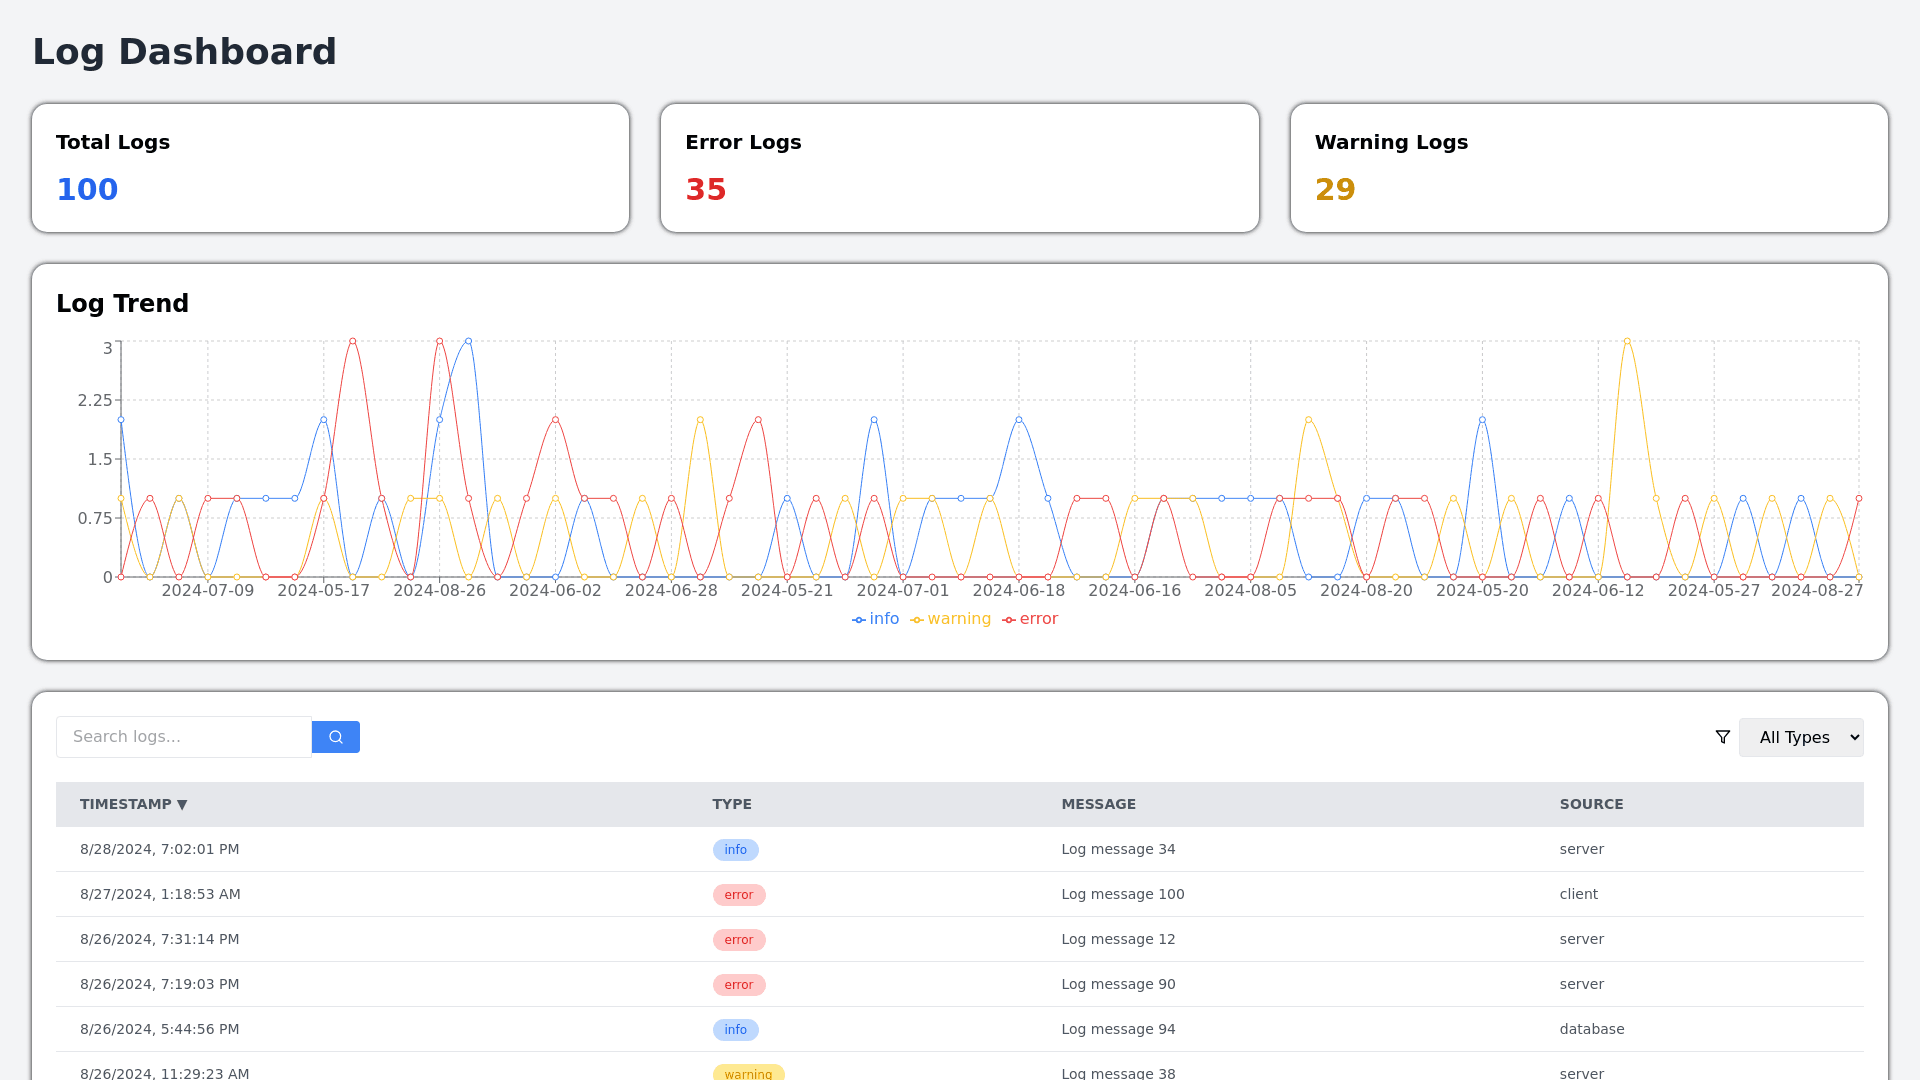This screenshot has height=1080, width=1920.
Task: Click the Search logs input field
Action: (x=184, y=737)
